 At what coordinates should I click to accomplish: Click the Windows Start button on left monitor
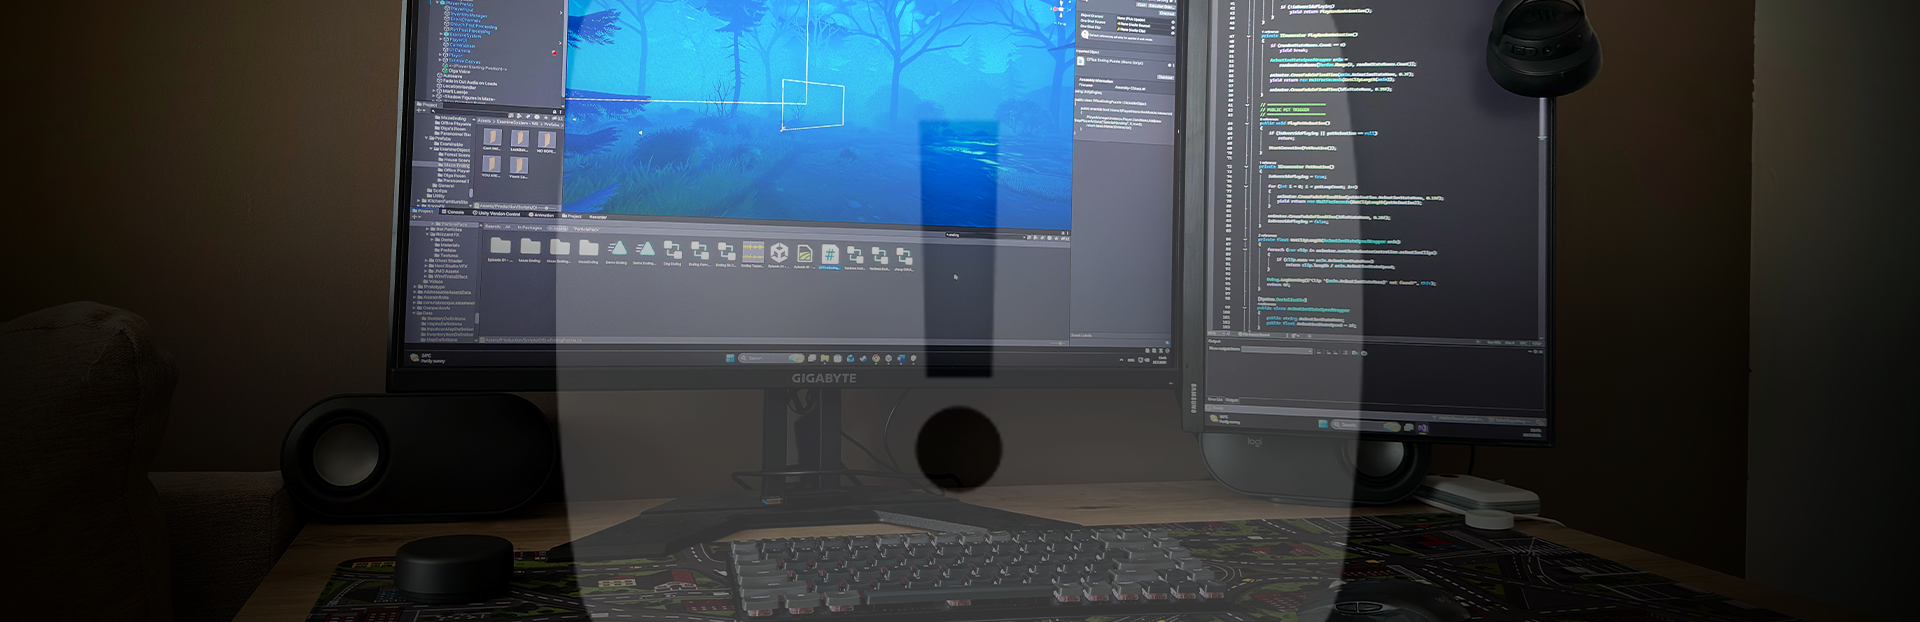click(x=730, y=358)
